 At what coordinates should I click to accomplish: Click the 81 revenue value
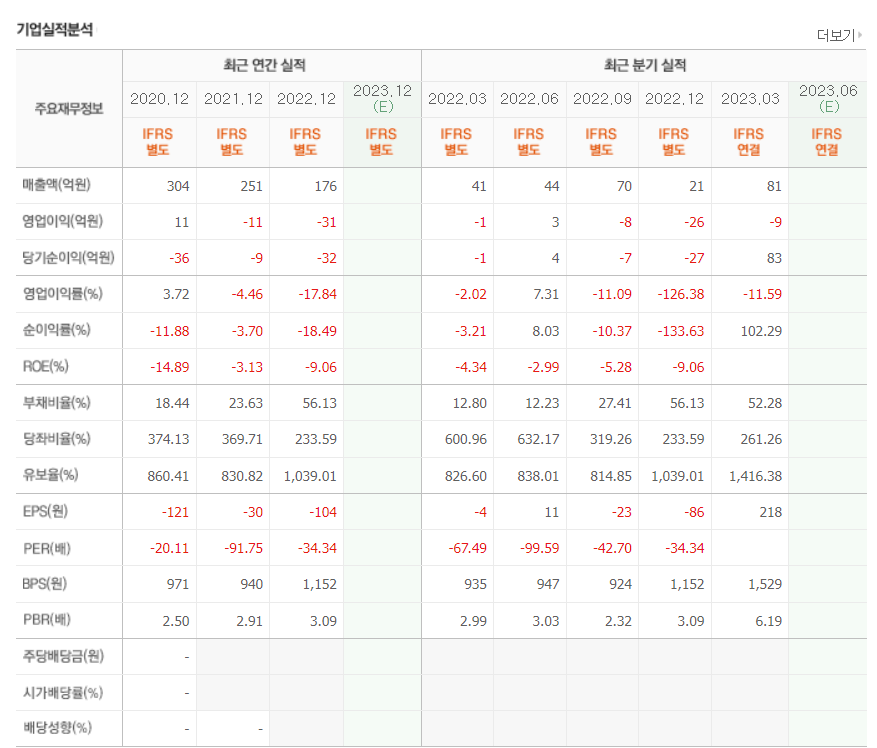(774, 186)
